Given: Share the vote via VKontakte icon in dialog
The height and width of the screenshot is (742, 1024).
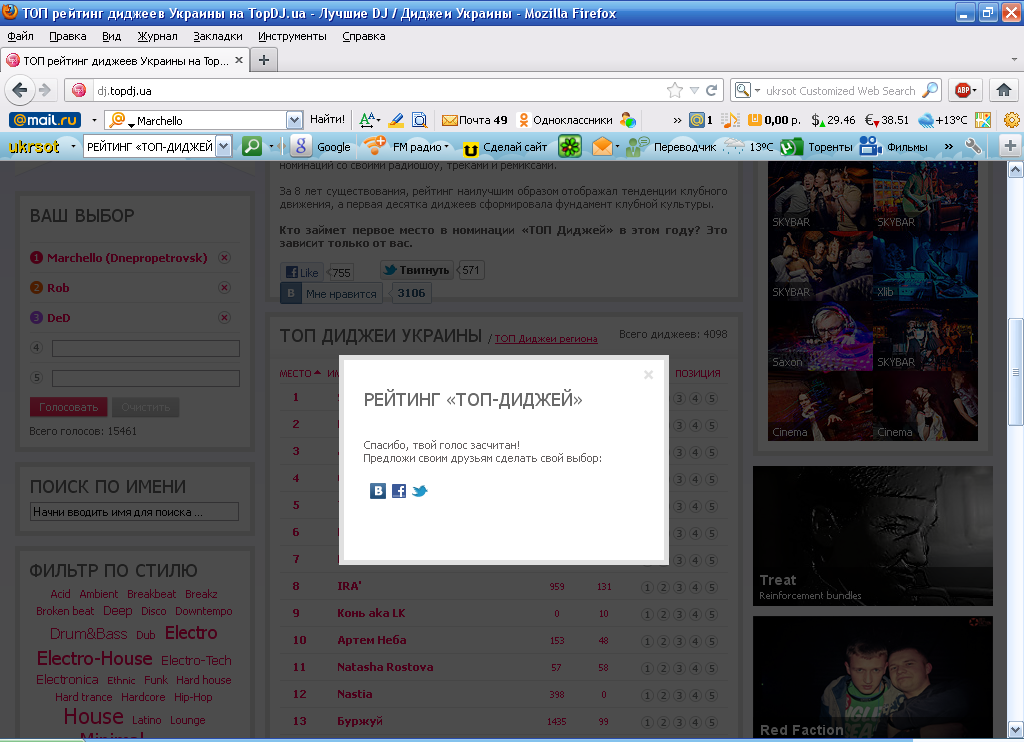Looking at the screenshot, I should [x=377, y=491].
